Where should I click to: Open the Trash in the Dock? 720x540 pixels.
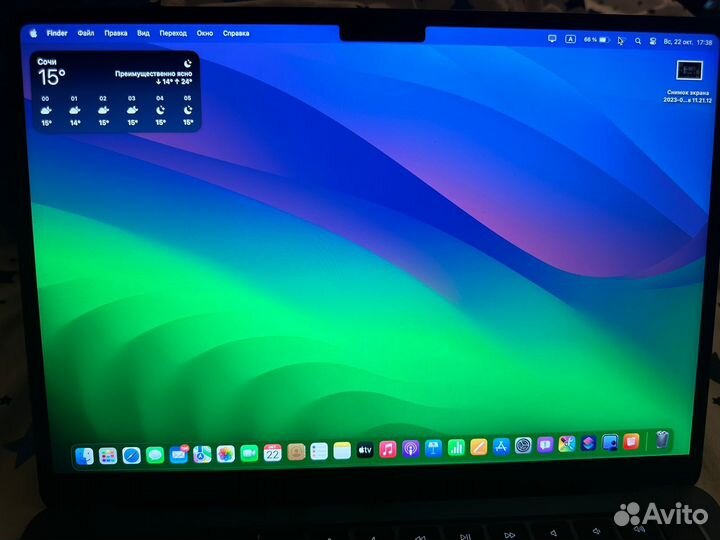(662, 440)
